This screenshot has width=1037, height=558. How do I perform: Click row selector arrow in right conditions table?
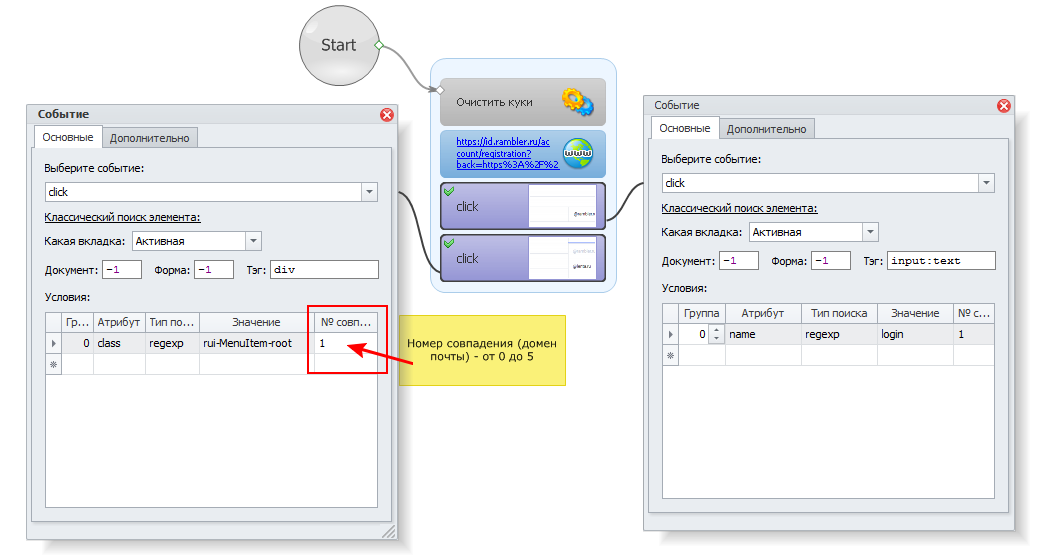[671, 334]
